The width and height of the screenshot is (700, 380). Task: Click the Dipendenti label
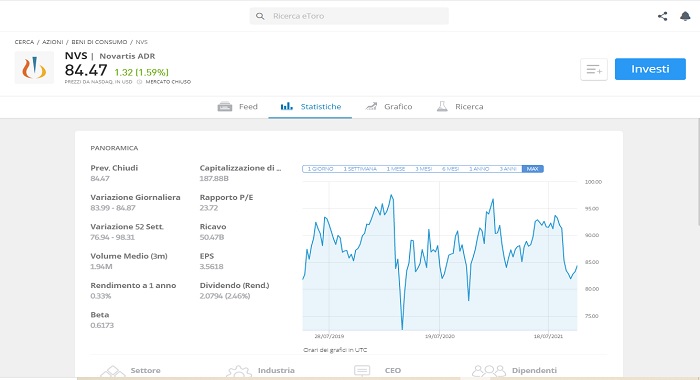pos(534,370)
